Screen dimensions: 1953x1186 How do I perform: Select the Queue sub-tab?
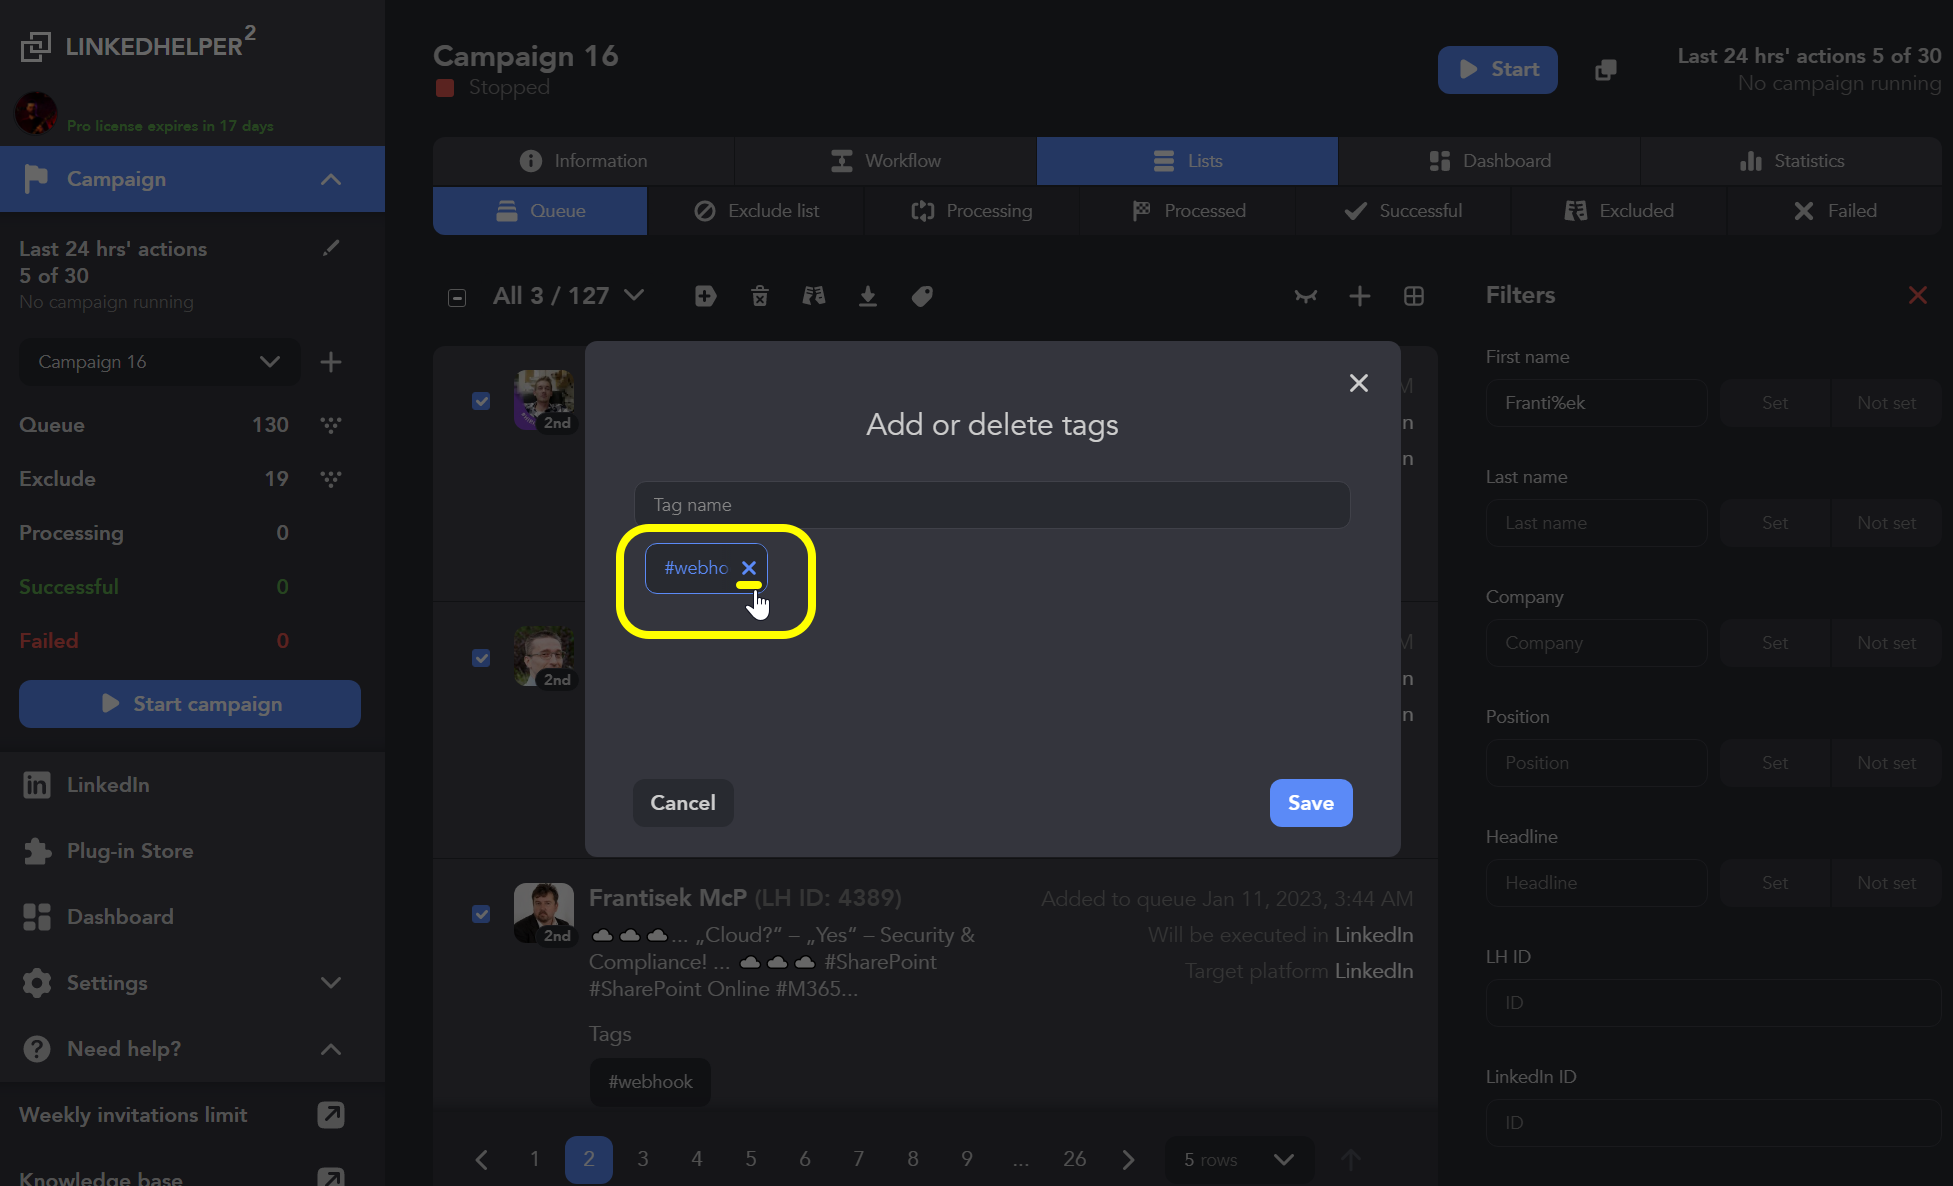tap(540, 211)
